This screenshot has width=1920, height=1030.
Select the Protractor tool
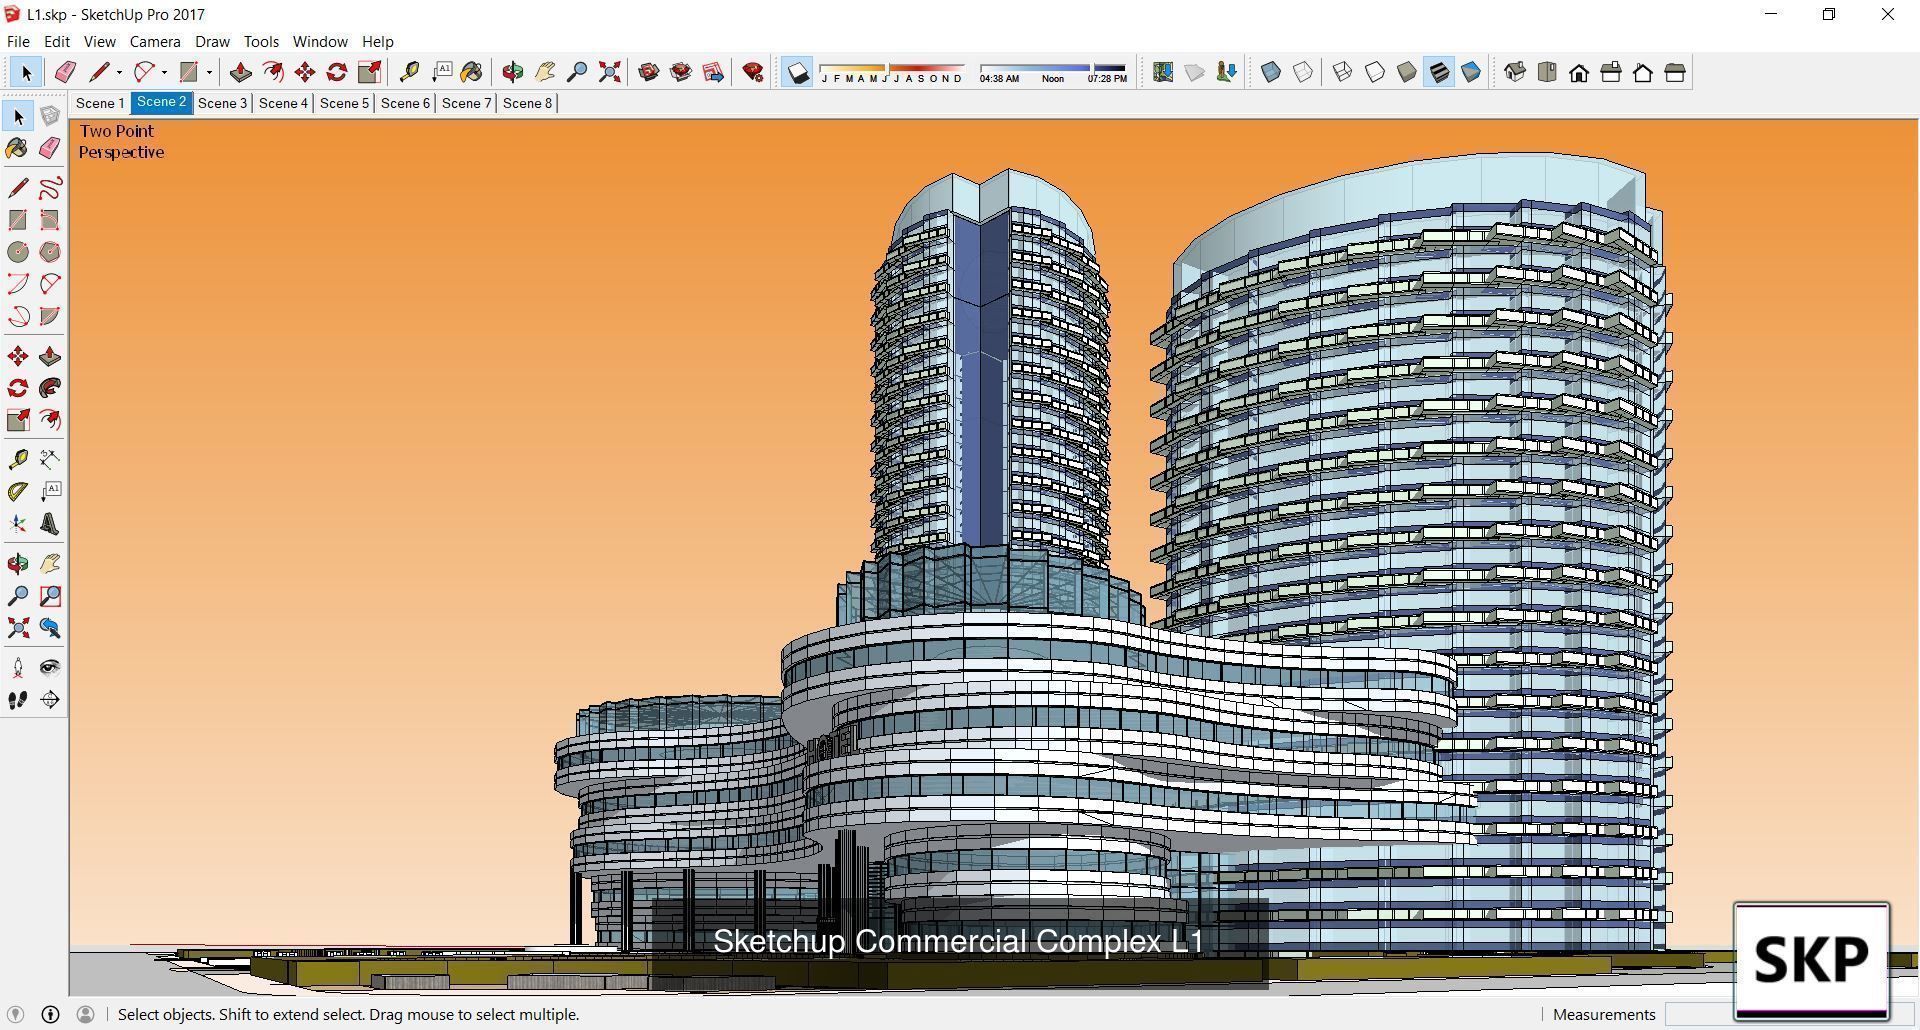click(x=18, y=491)
